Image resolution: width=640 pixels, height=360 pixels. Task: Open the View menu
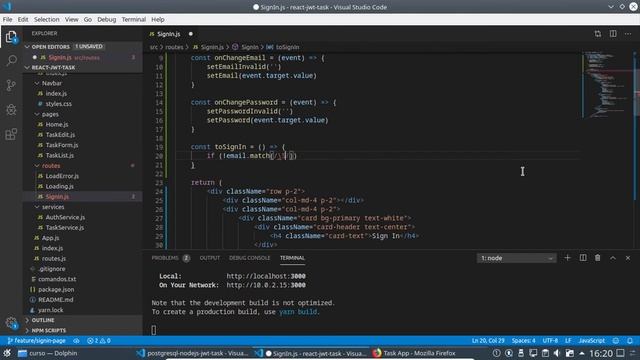pyautogui.click(x=71, y=19)
